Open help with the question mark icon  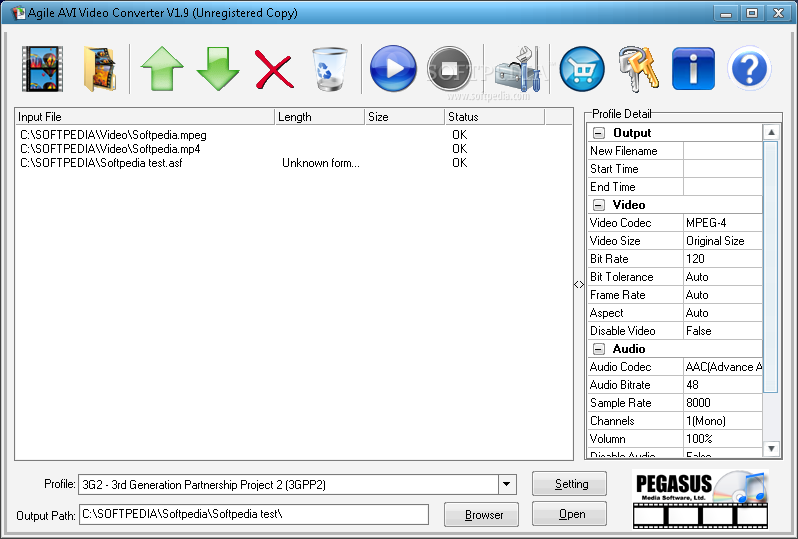(x=749, y=69)
